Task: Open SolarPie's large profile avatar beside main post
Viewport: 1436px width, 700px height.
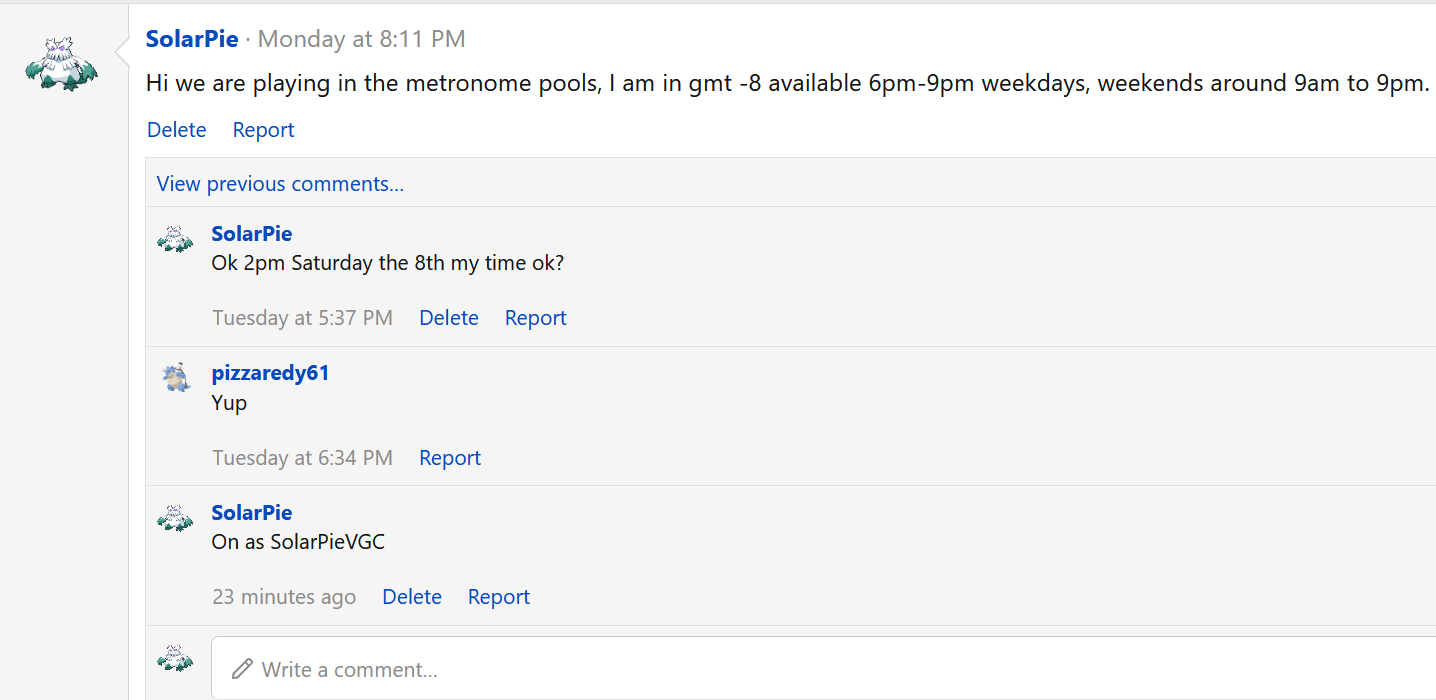Action: pos(62,63)
